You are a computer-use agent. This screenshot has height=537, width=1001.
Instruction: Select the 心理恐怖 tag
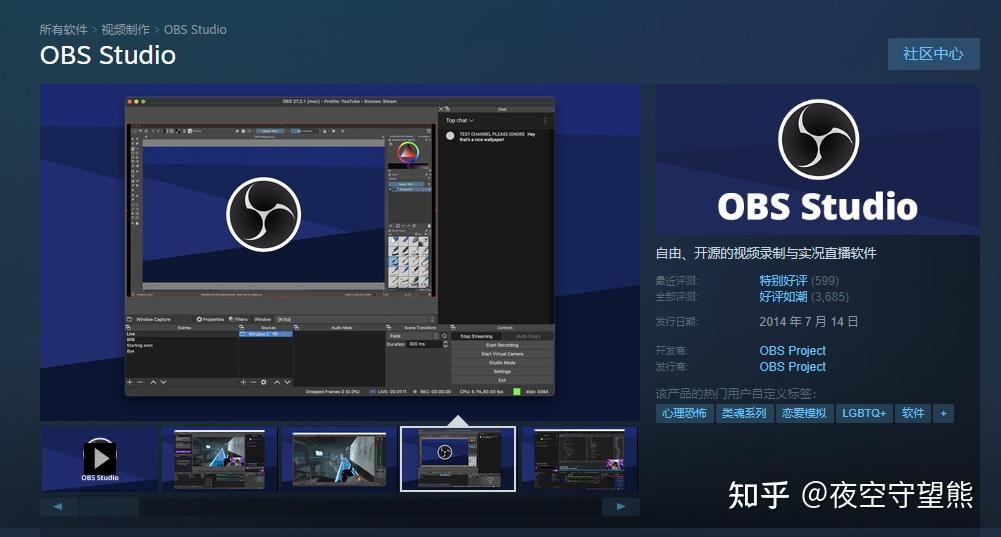684,413
